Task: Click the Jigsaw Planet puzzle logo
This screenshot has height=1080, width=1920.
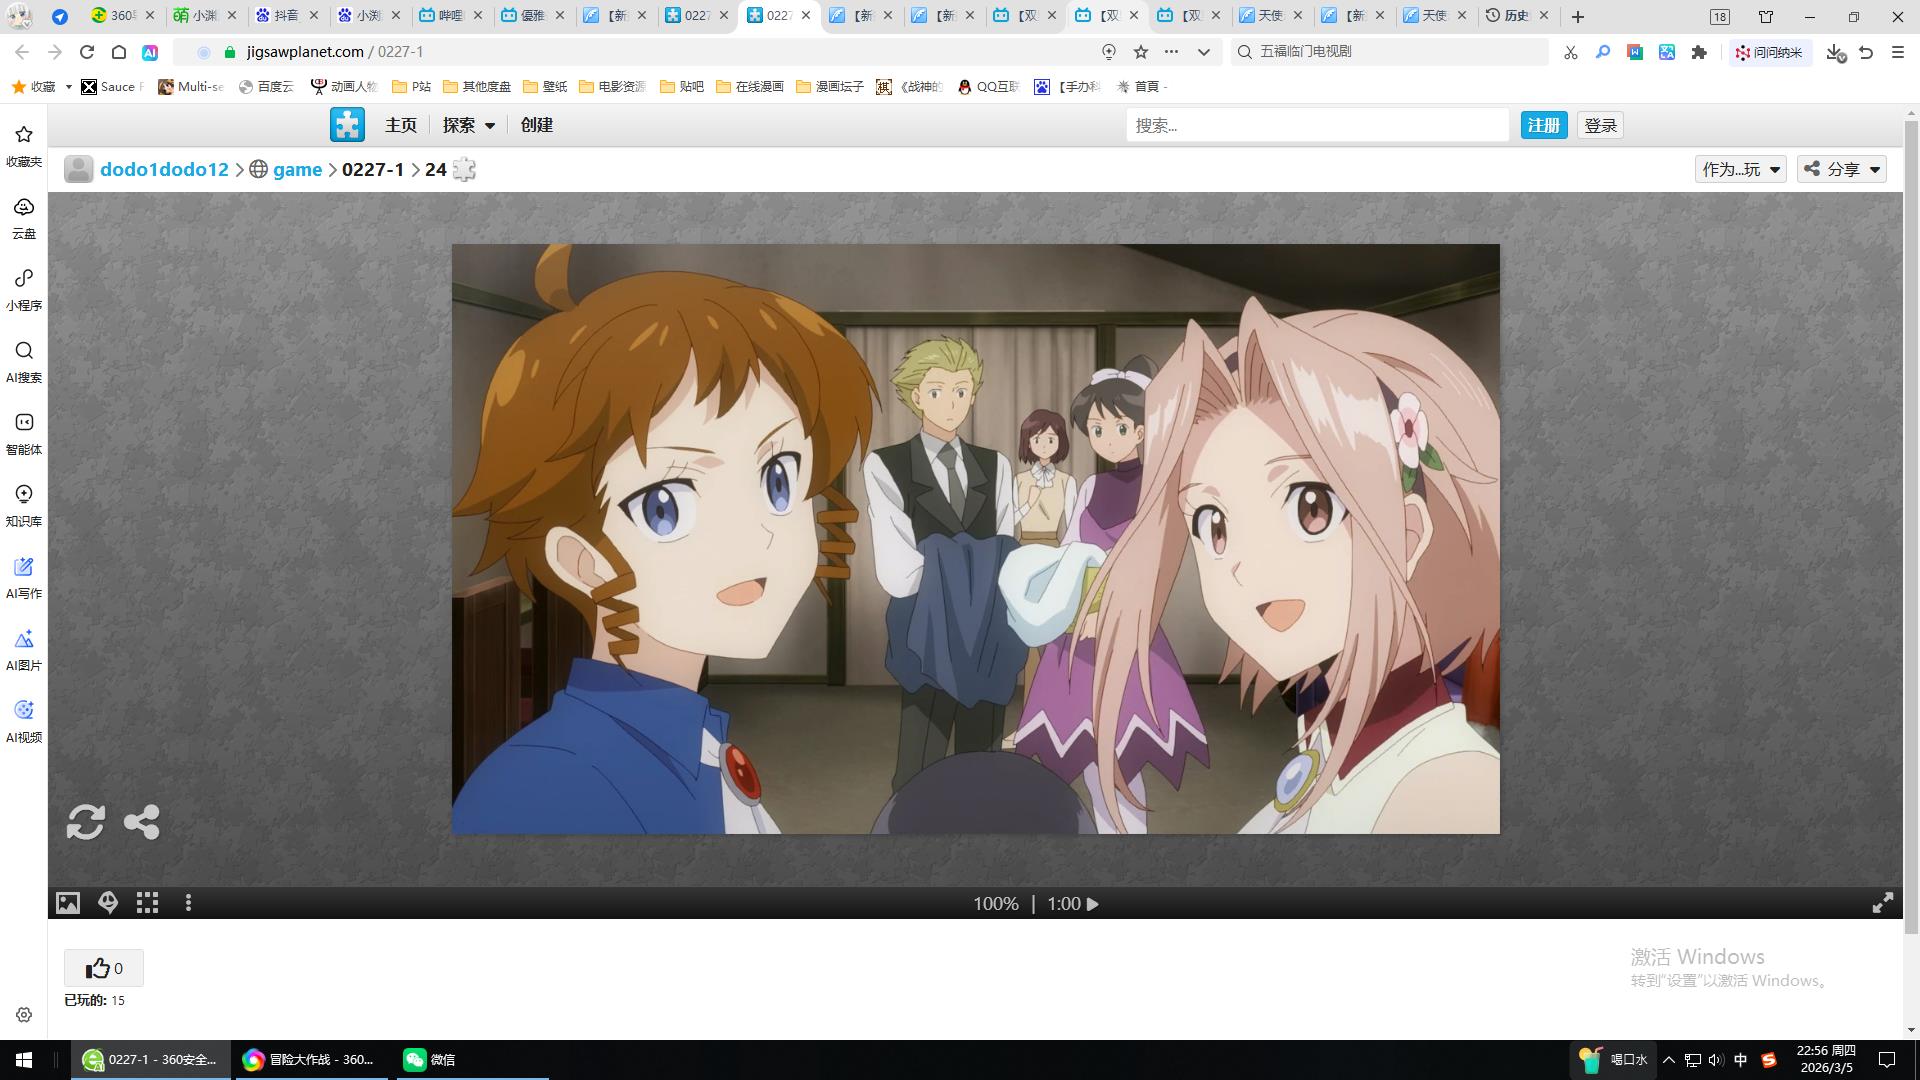Action: (x=347, y=125)
